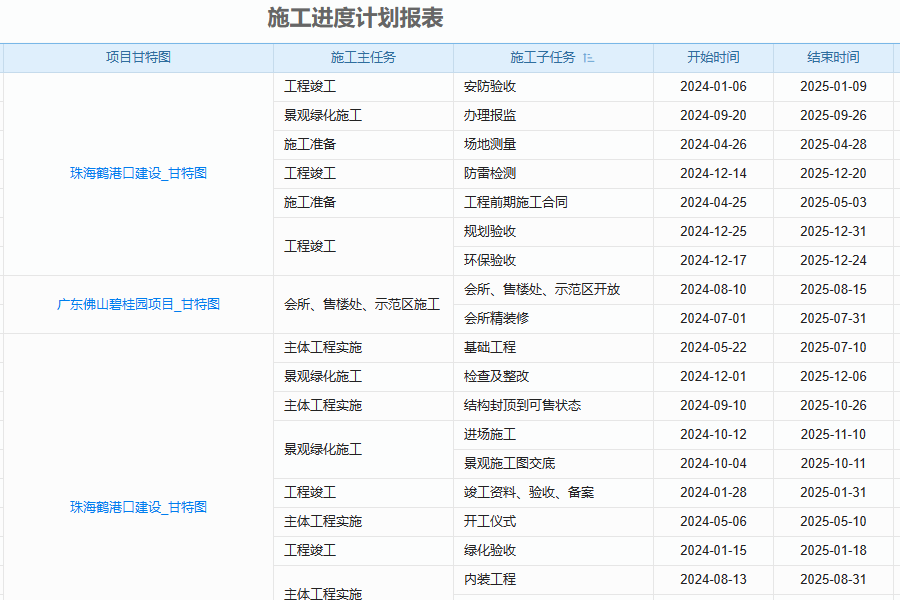Select the 绿化验收 subtask cell

pyautogui.click(x=553, y=551)
